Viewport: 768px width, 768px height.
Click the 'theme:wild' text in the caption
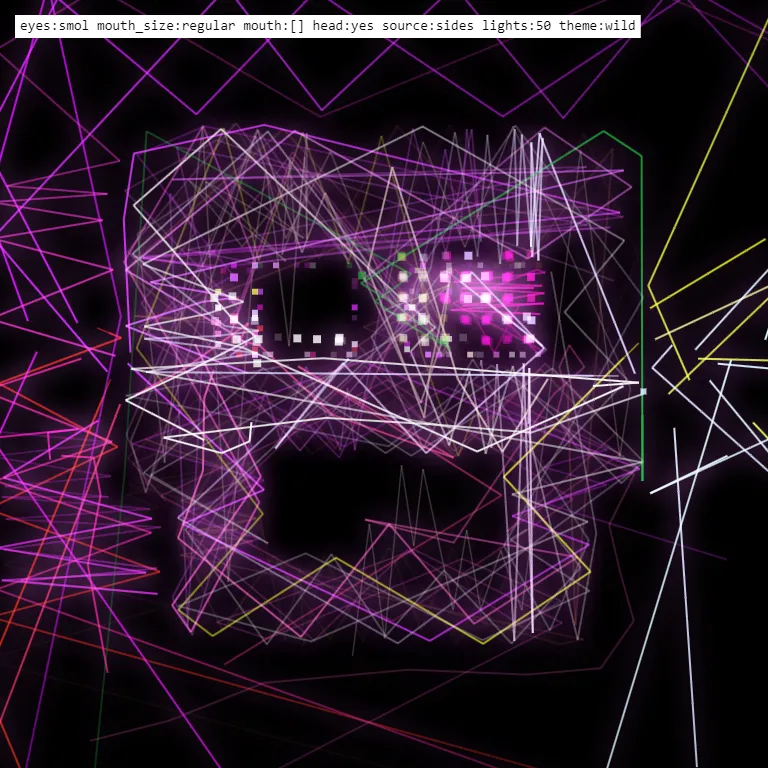tap(597, 25)
